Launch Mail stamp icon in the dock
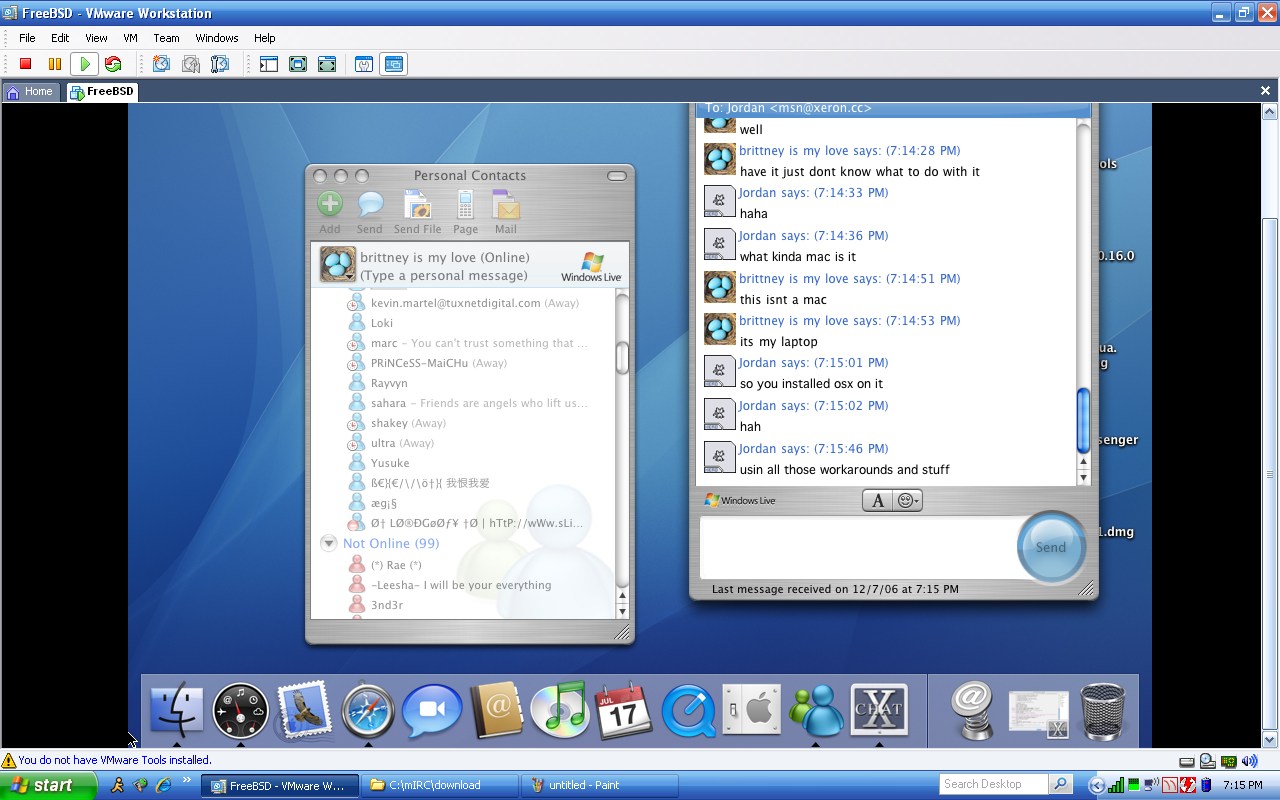 [x=304, y=711]
